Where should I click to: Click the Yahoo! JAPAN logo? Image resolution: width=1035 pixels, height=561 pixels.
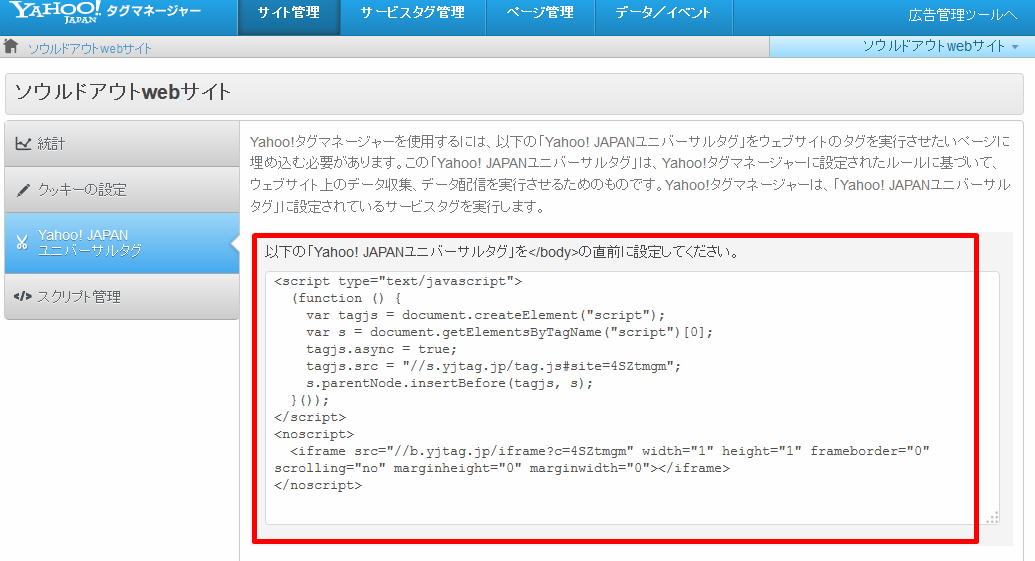56,12
